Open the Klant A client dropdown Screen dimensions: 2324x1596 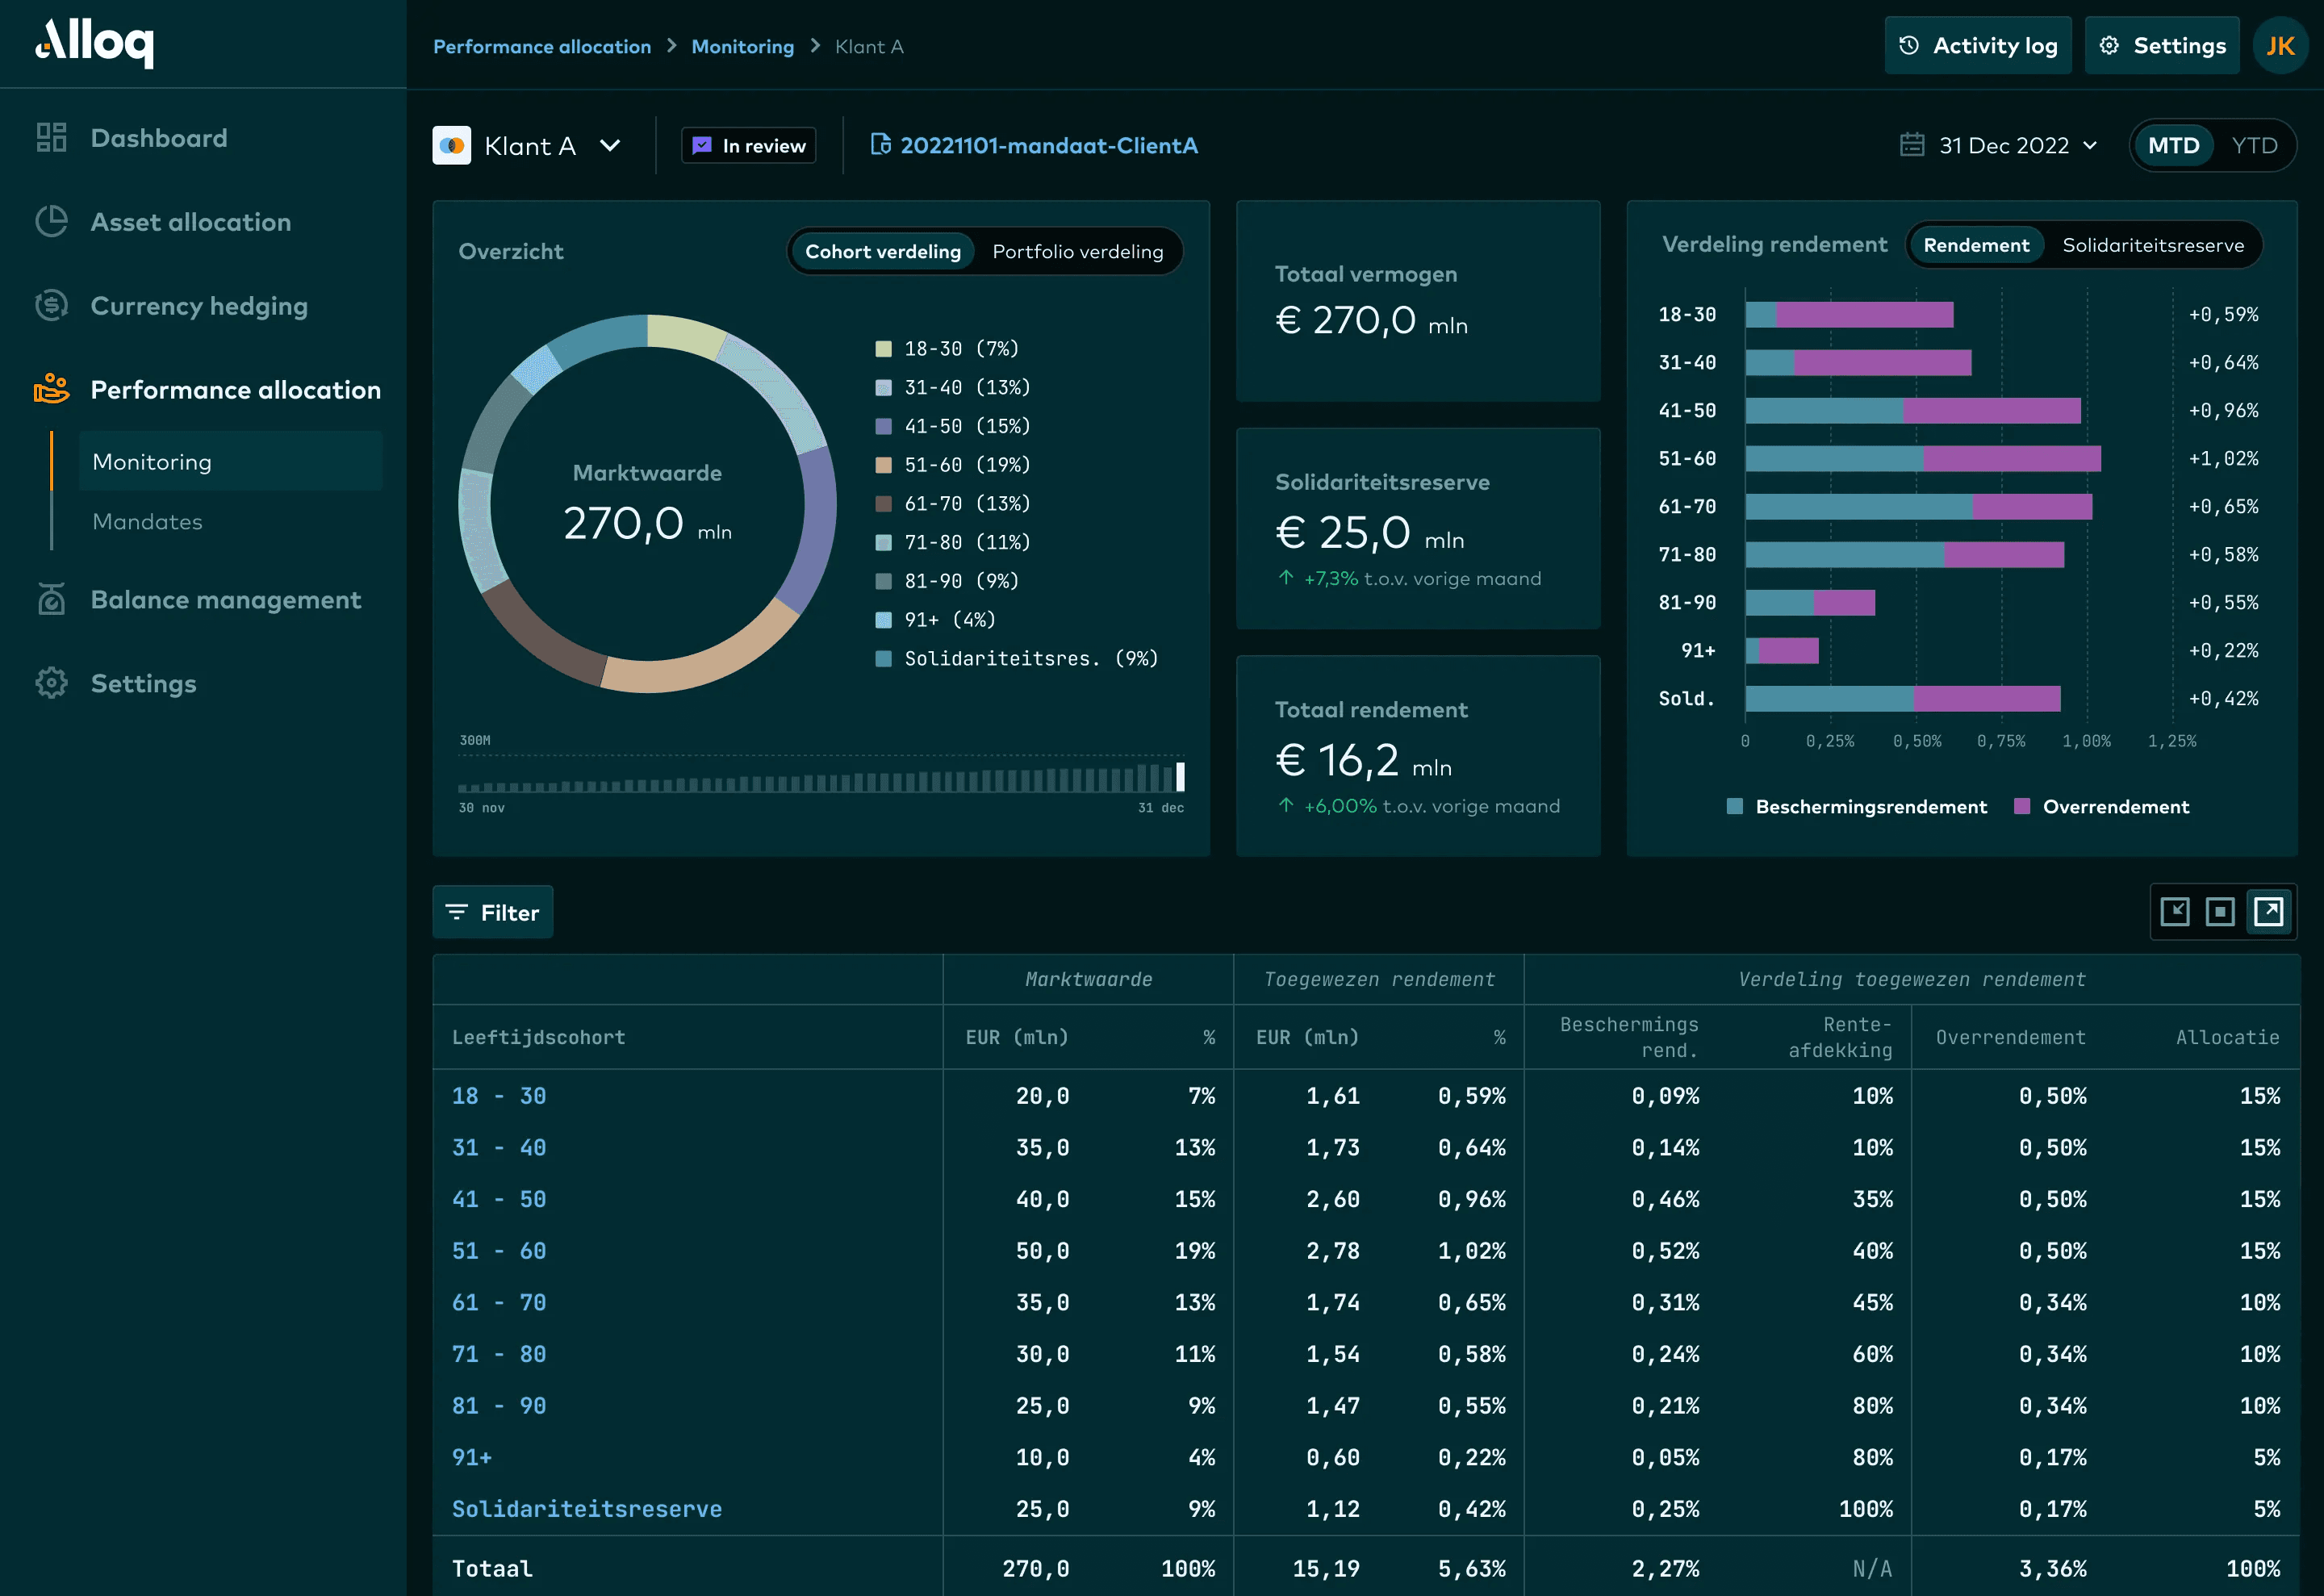click(610, 145)
